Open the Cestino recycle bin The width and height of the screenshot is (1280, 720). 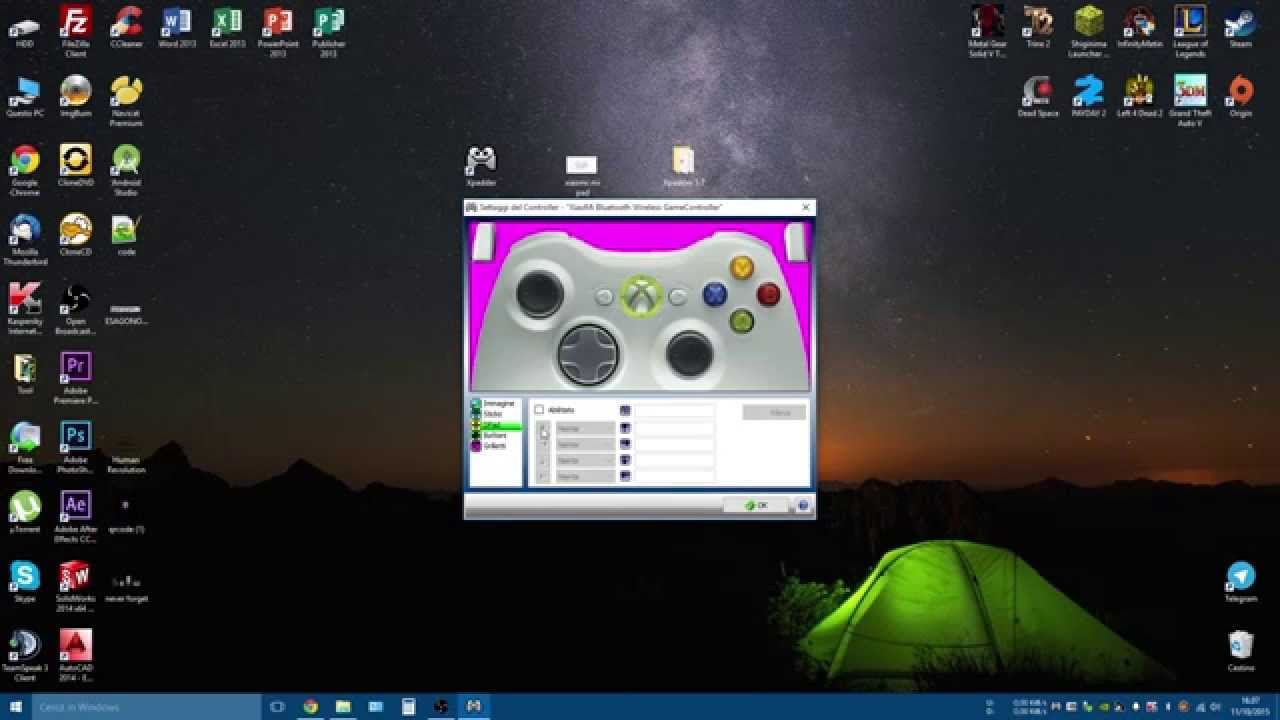tap(1241, 651)
